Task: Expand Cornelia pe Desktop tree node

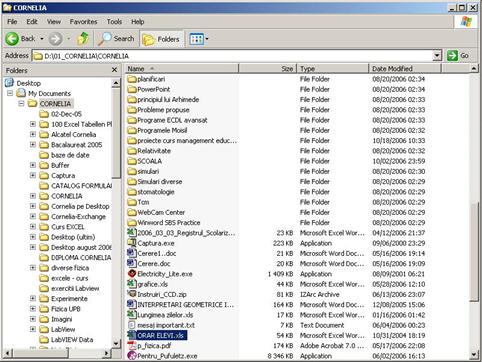Action: point(33,206)
